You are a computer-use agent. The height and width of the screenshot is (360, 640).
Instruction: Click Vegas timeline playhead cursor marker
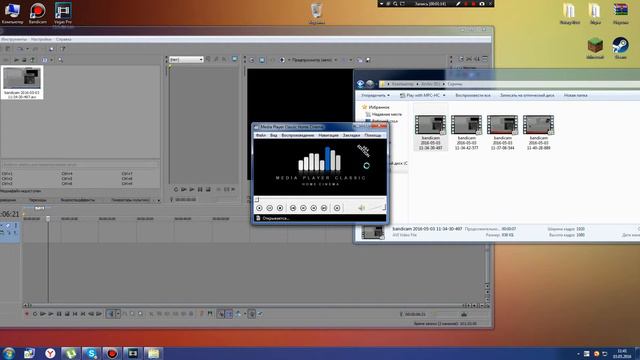coord(48,219)
